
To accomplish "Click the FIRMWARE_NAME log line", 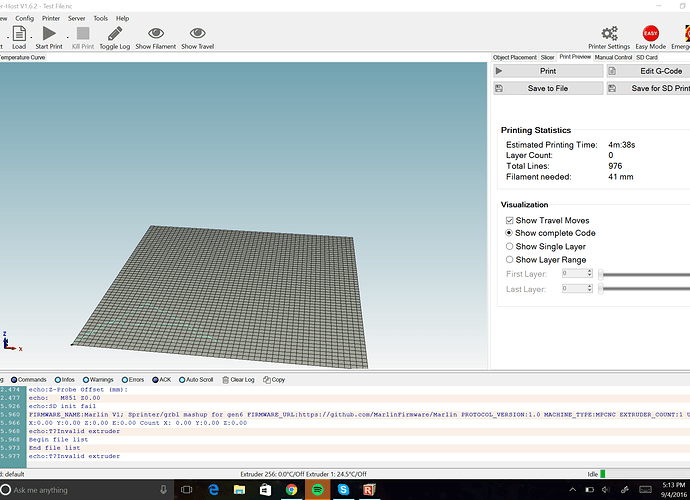I will [358, 415].
